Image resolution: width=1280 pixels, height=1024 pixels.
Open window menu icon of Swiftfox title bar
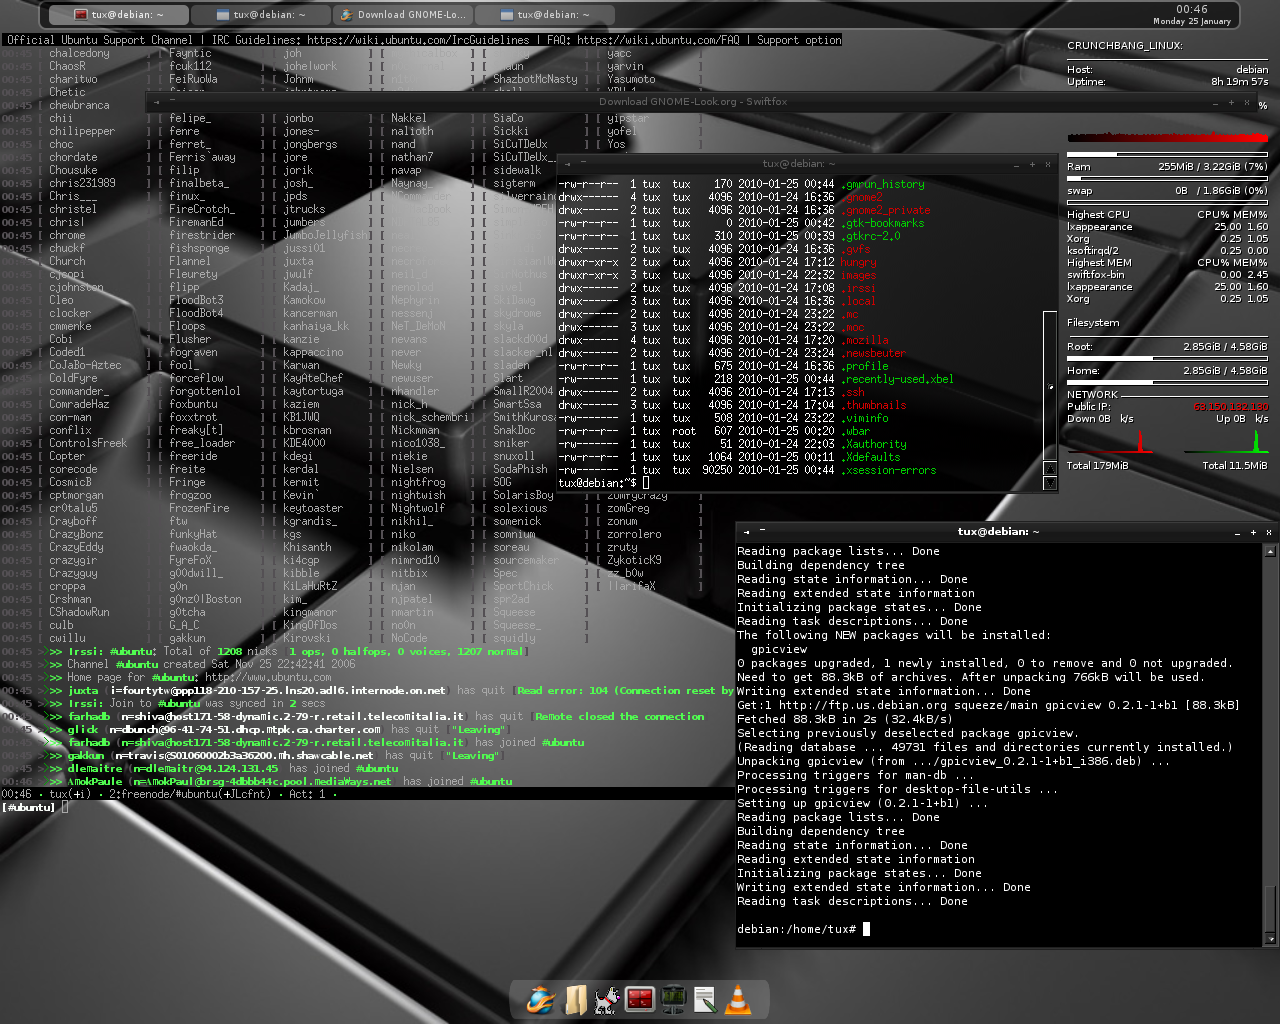click(x=157, y=101)
